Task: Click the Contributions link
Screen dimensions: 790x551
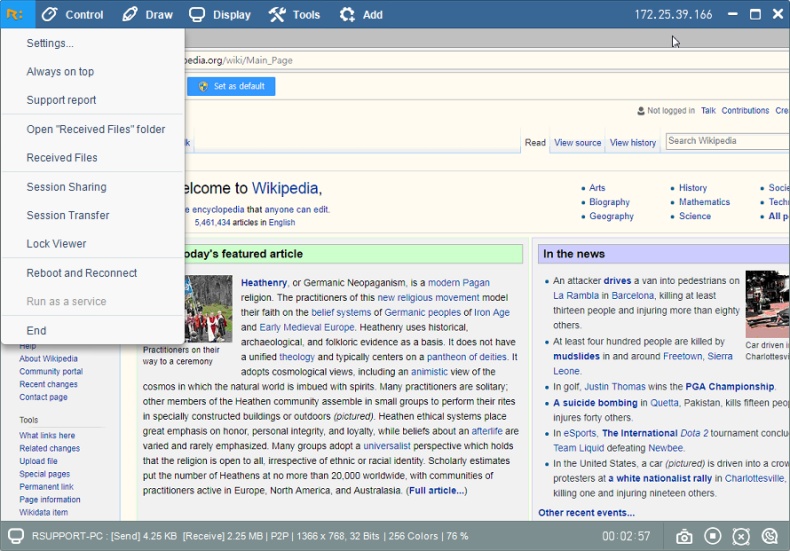Action: [745, 110]
